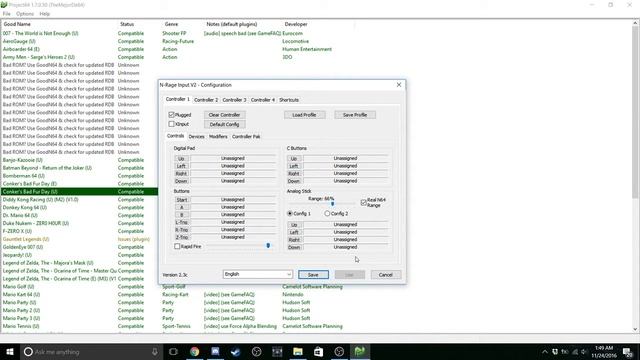Screen dimensions: 640x360
Task: Open the English language dropdown
Action: point(258,274)
